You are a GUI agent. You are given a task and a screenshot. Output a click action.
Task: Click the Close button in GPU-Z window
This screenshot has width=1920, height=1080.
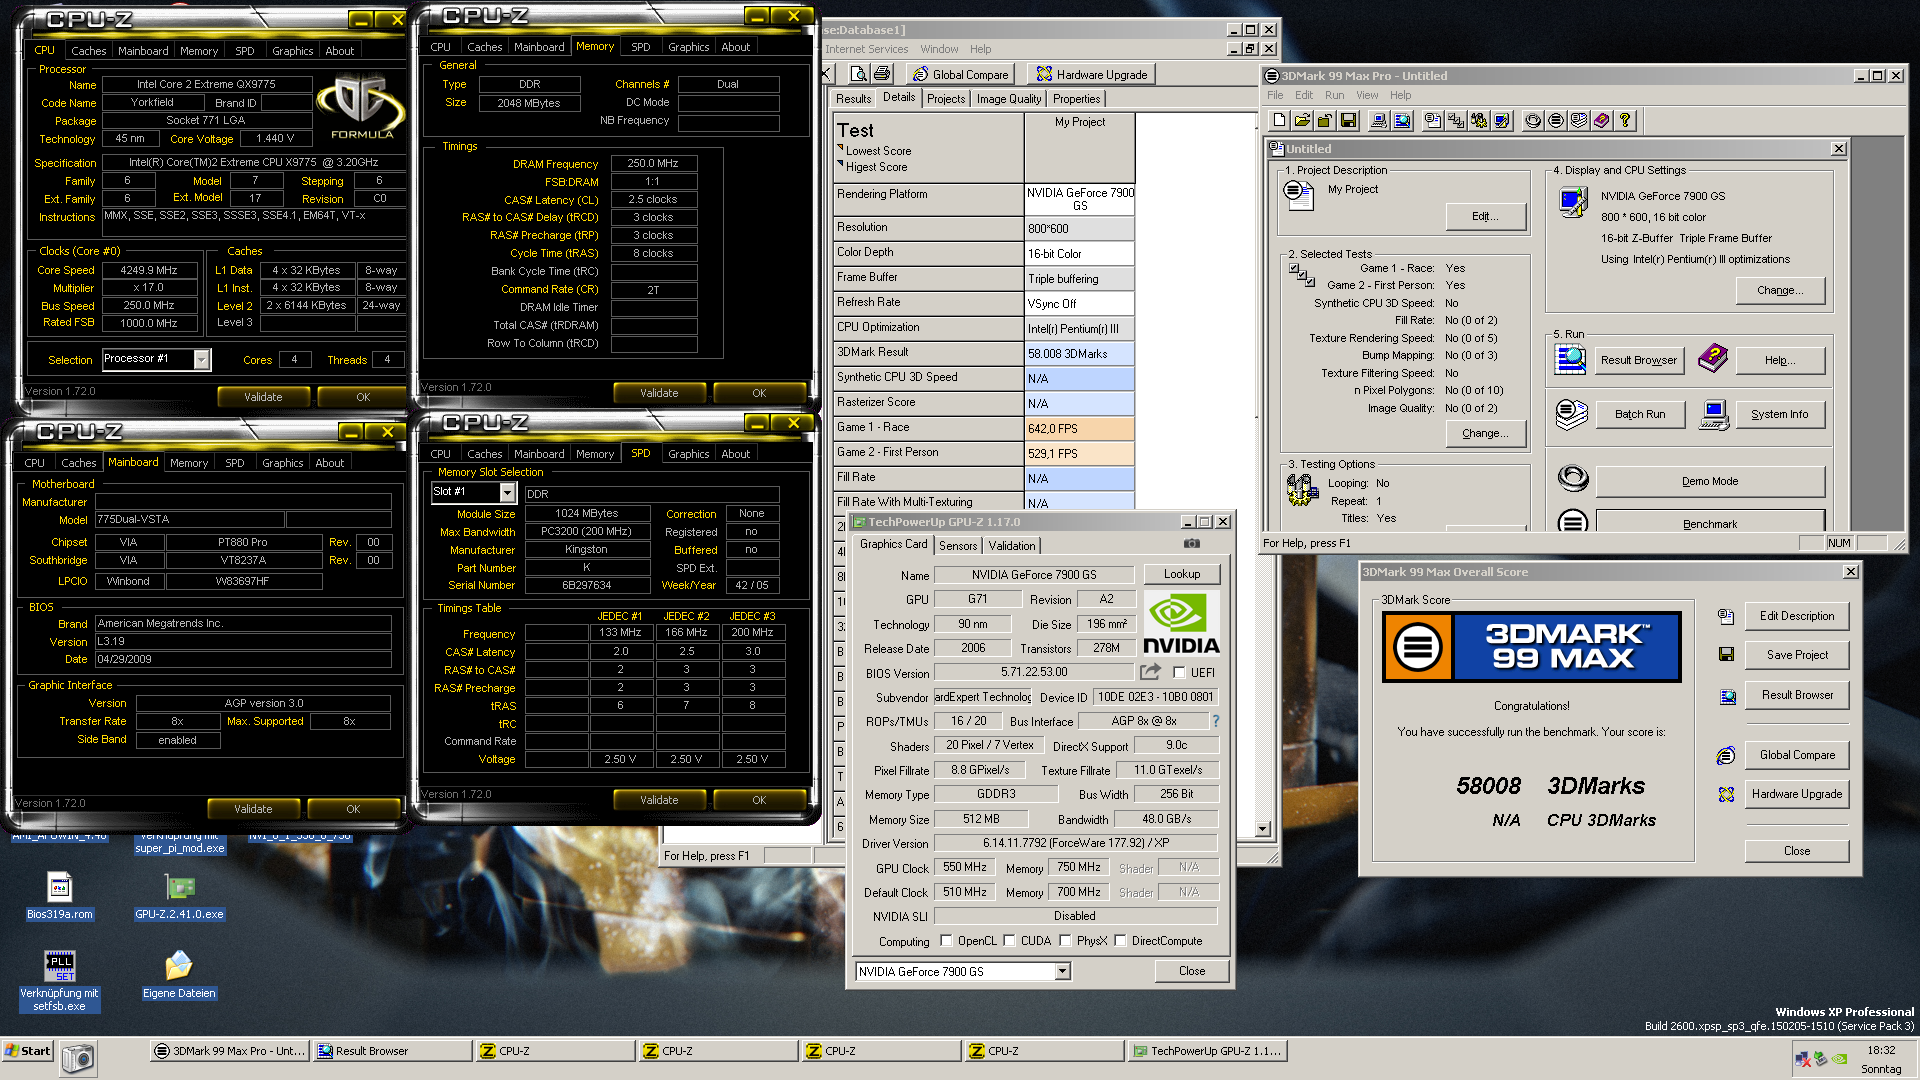tap(1191, 971)
